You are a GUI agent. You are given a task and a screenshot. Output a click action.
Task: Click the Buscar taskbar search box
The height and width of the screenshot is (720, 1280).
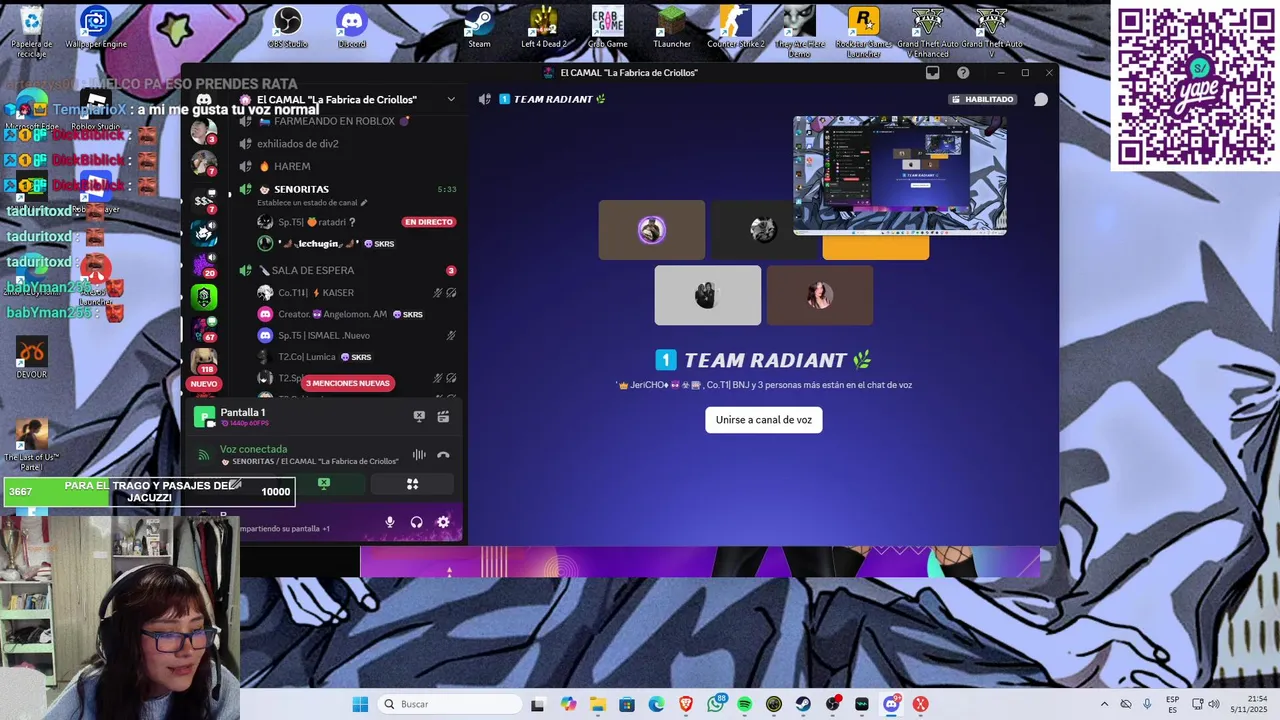[449, 704]
